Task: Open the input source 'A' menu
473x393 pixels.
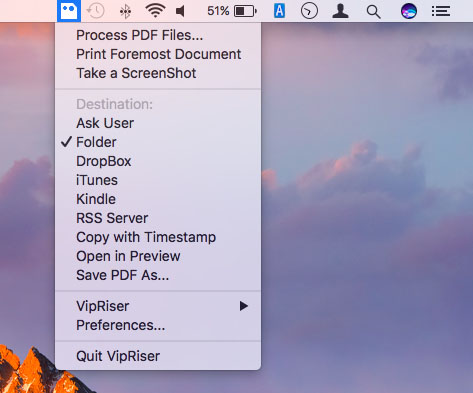Action: [x=279, y=11]
